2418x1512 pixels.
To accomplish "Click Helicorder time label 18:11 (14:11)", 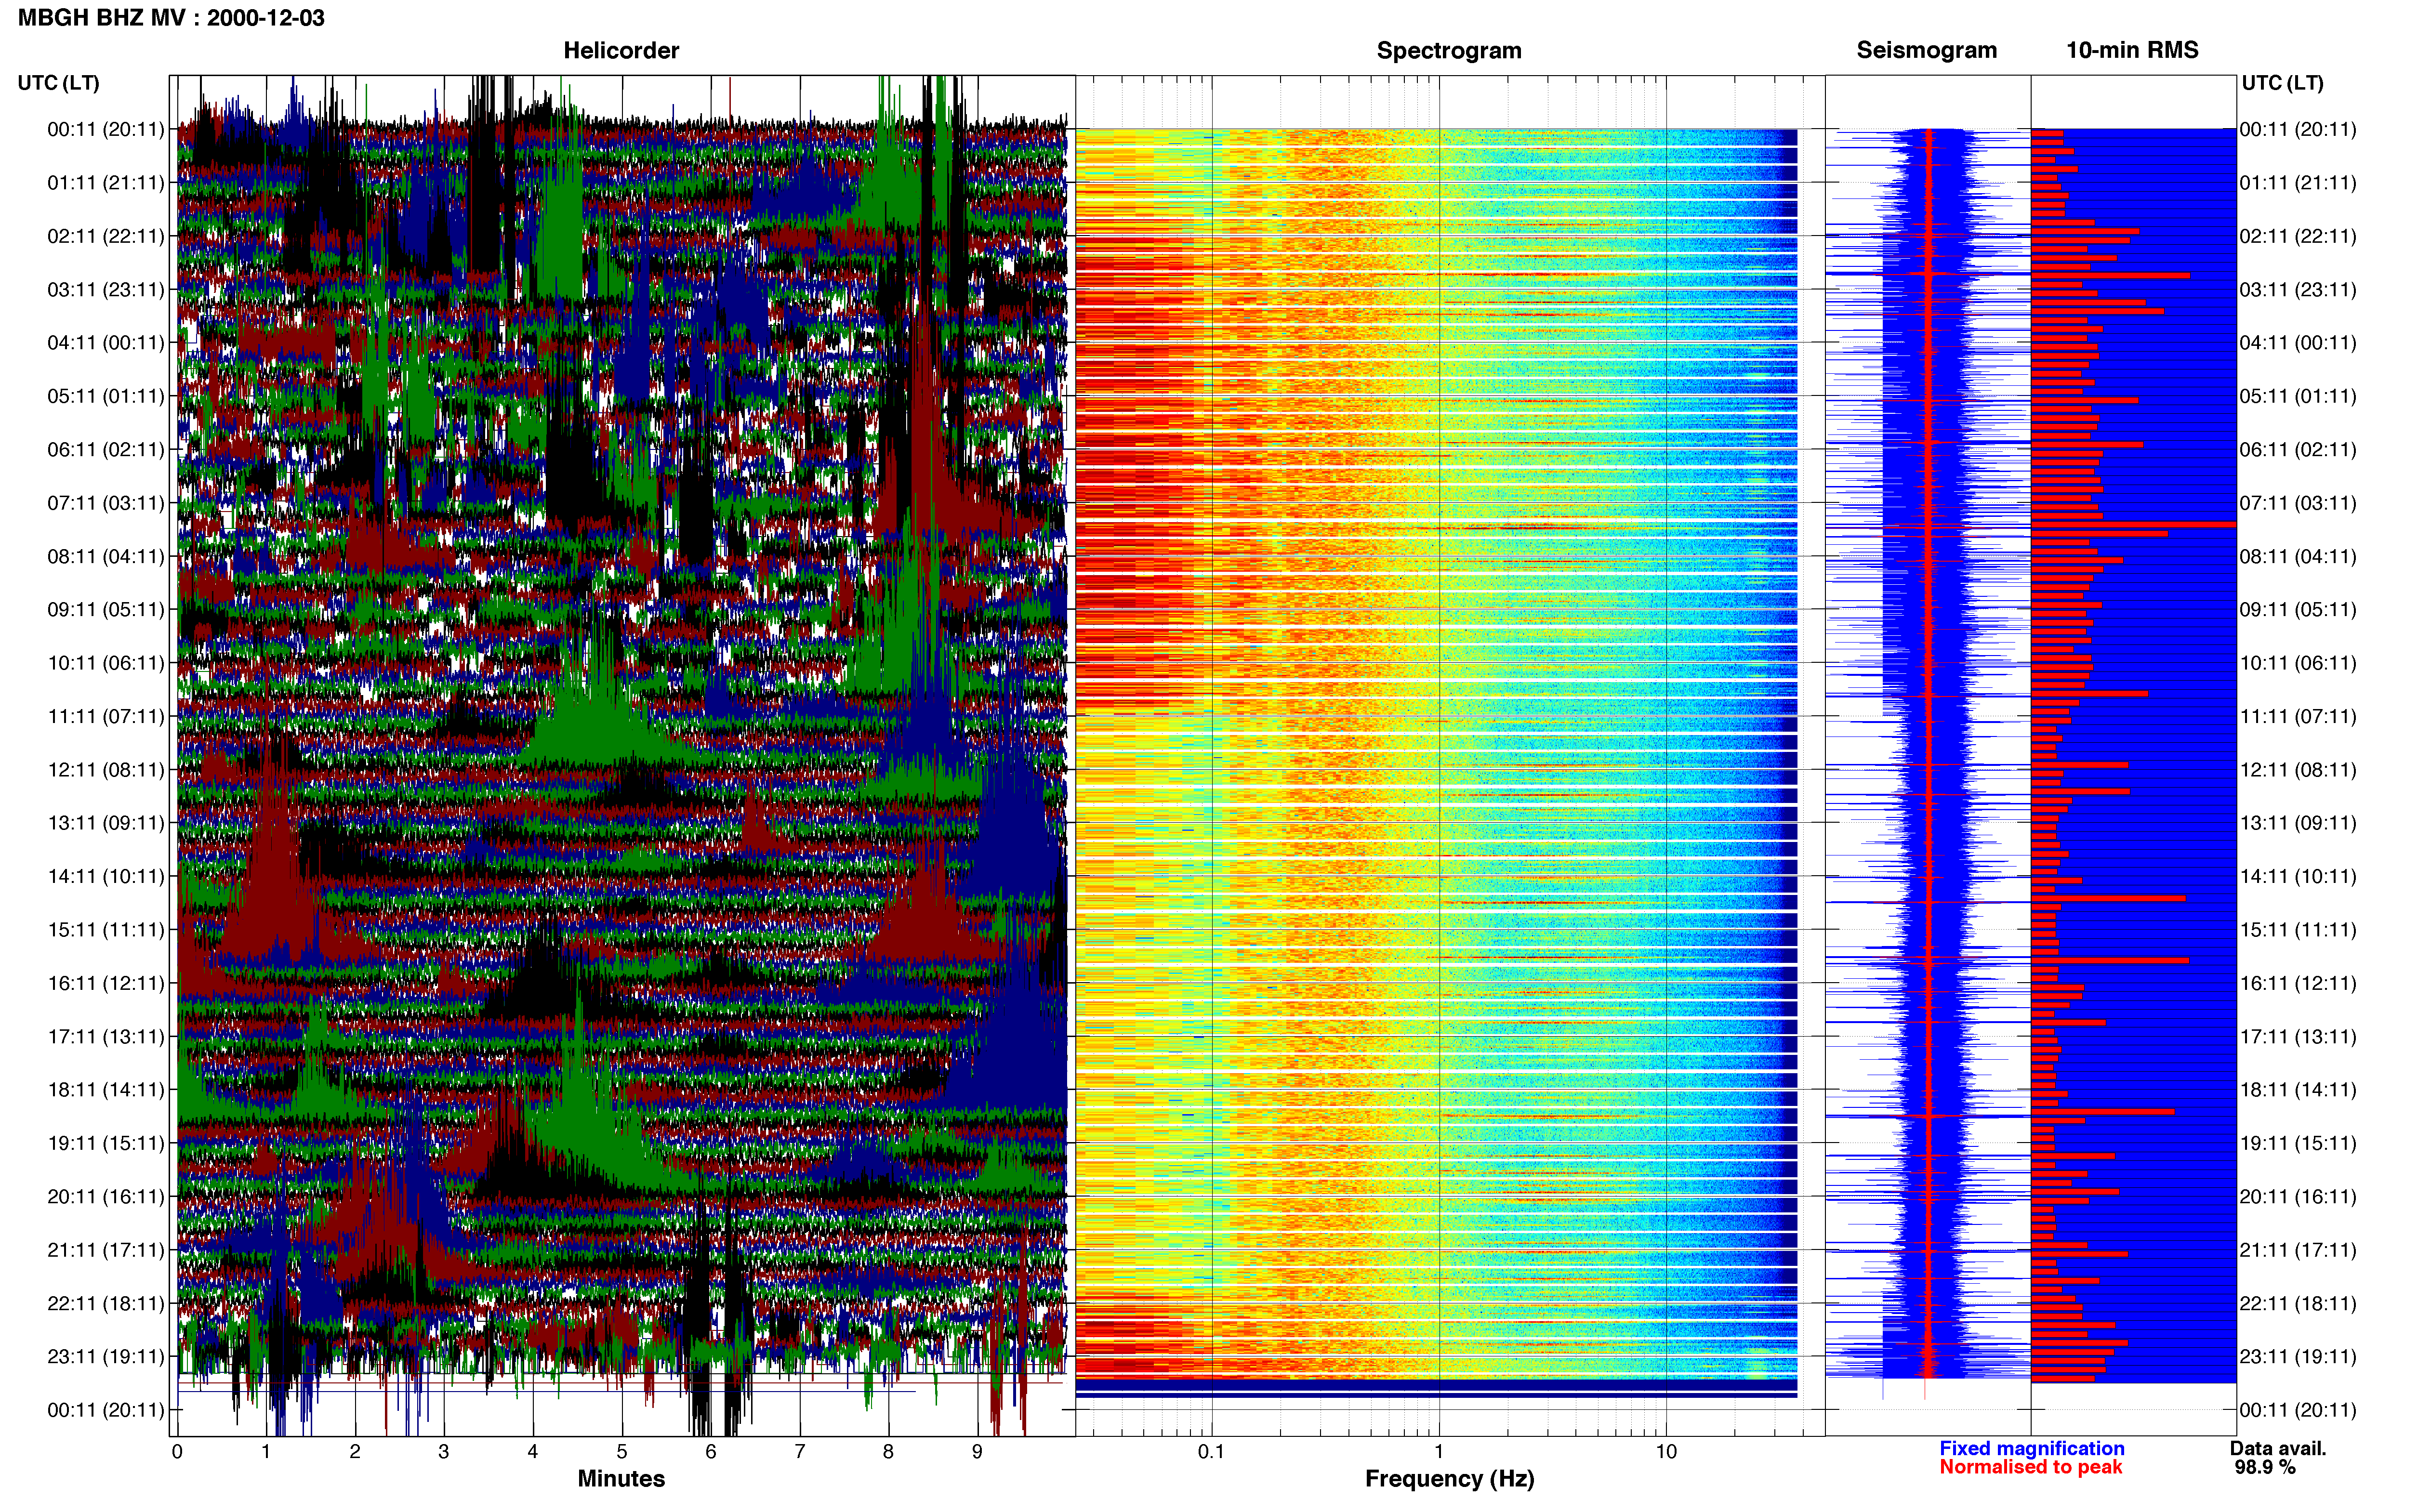I will point(106,1090).
